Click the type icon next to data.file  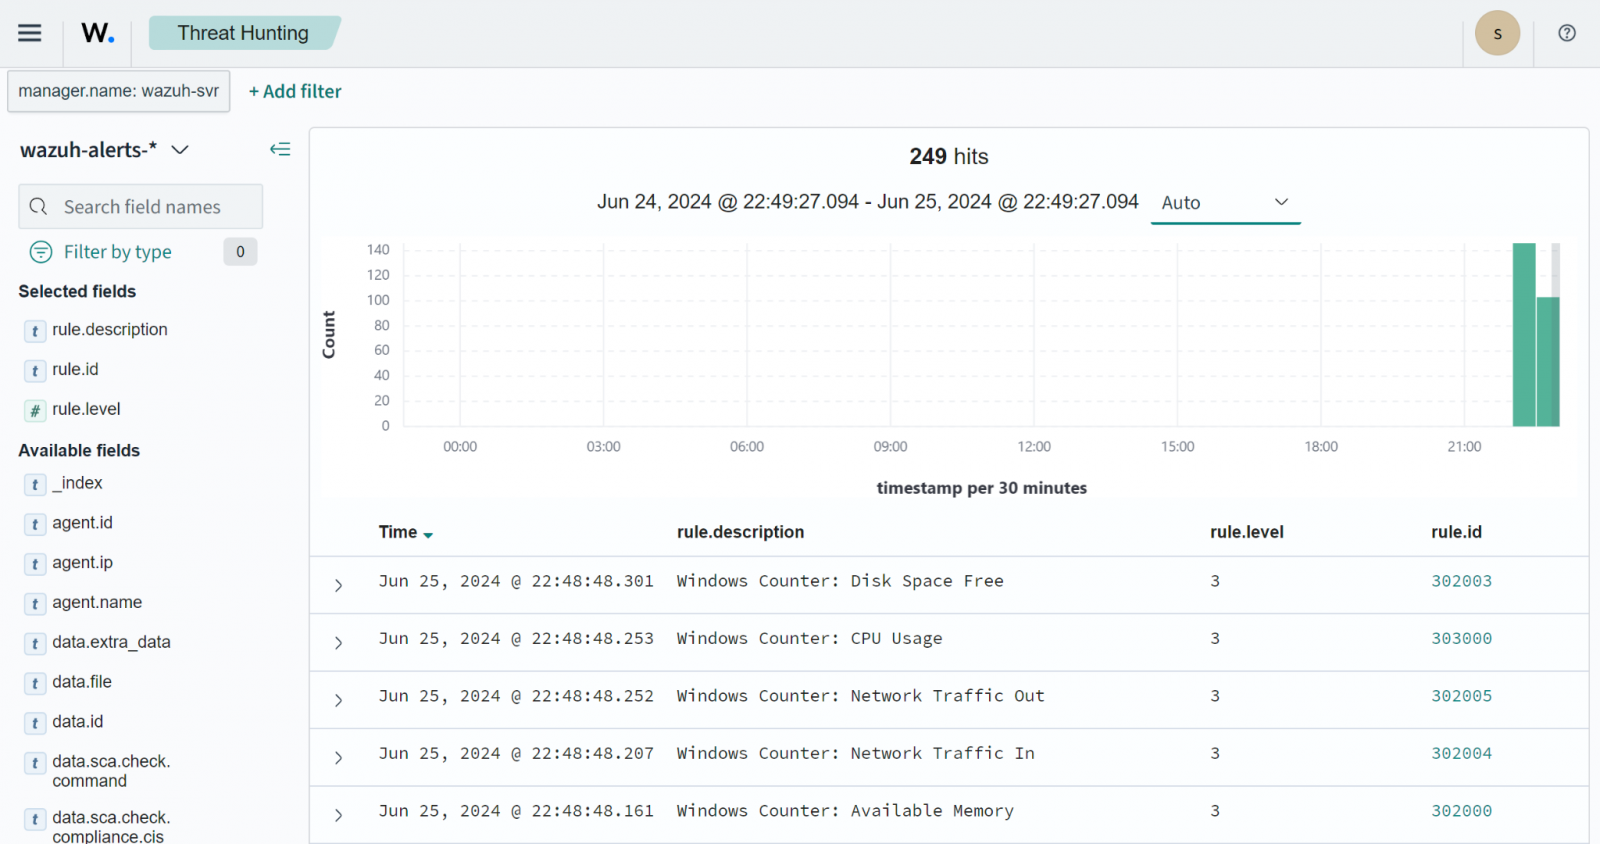[x=35, y=683]
